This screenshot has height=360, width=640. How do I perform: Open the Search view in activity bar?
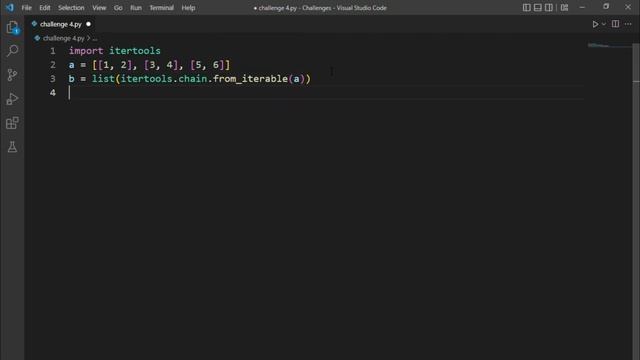tap(12, 51)
